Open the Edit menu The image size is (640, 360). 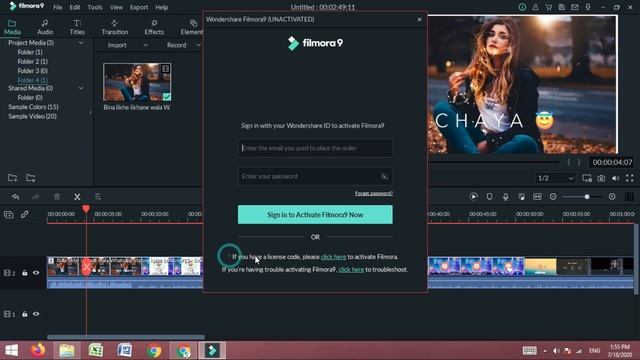[x=75, y=7]
